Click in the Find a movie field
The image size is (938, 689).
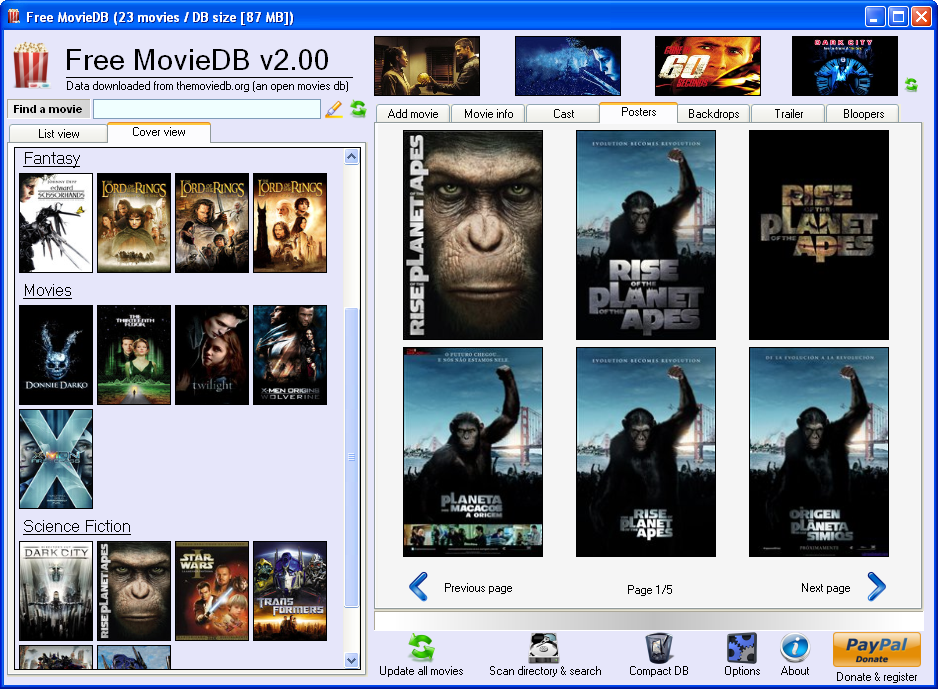[206, 109]
